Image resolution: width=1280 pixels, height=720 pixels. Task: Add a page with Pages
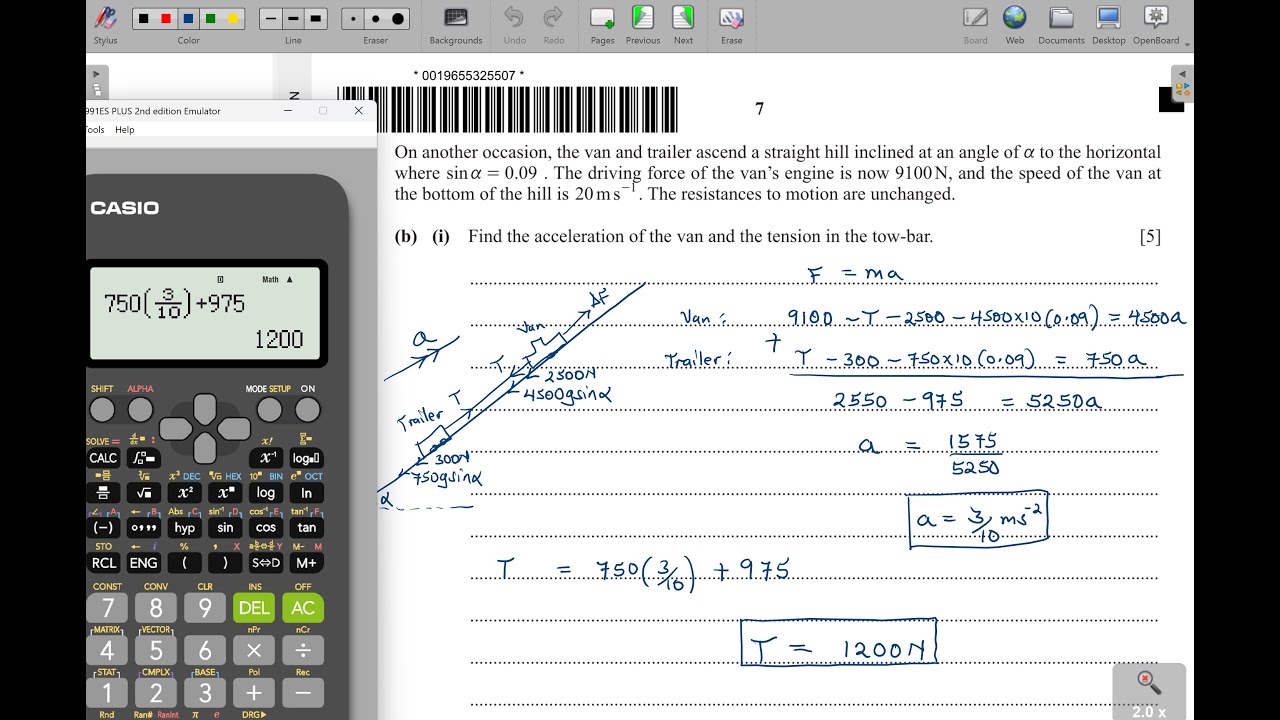(x=602, y=25)
